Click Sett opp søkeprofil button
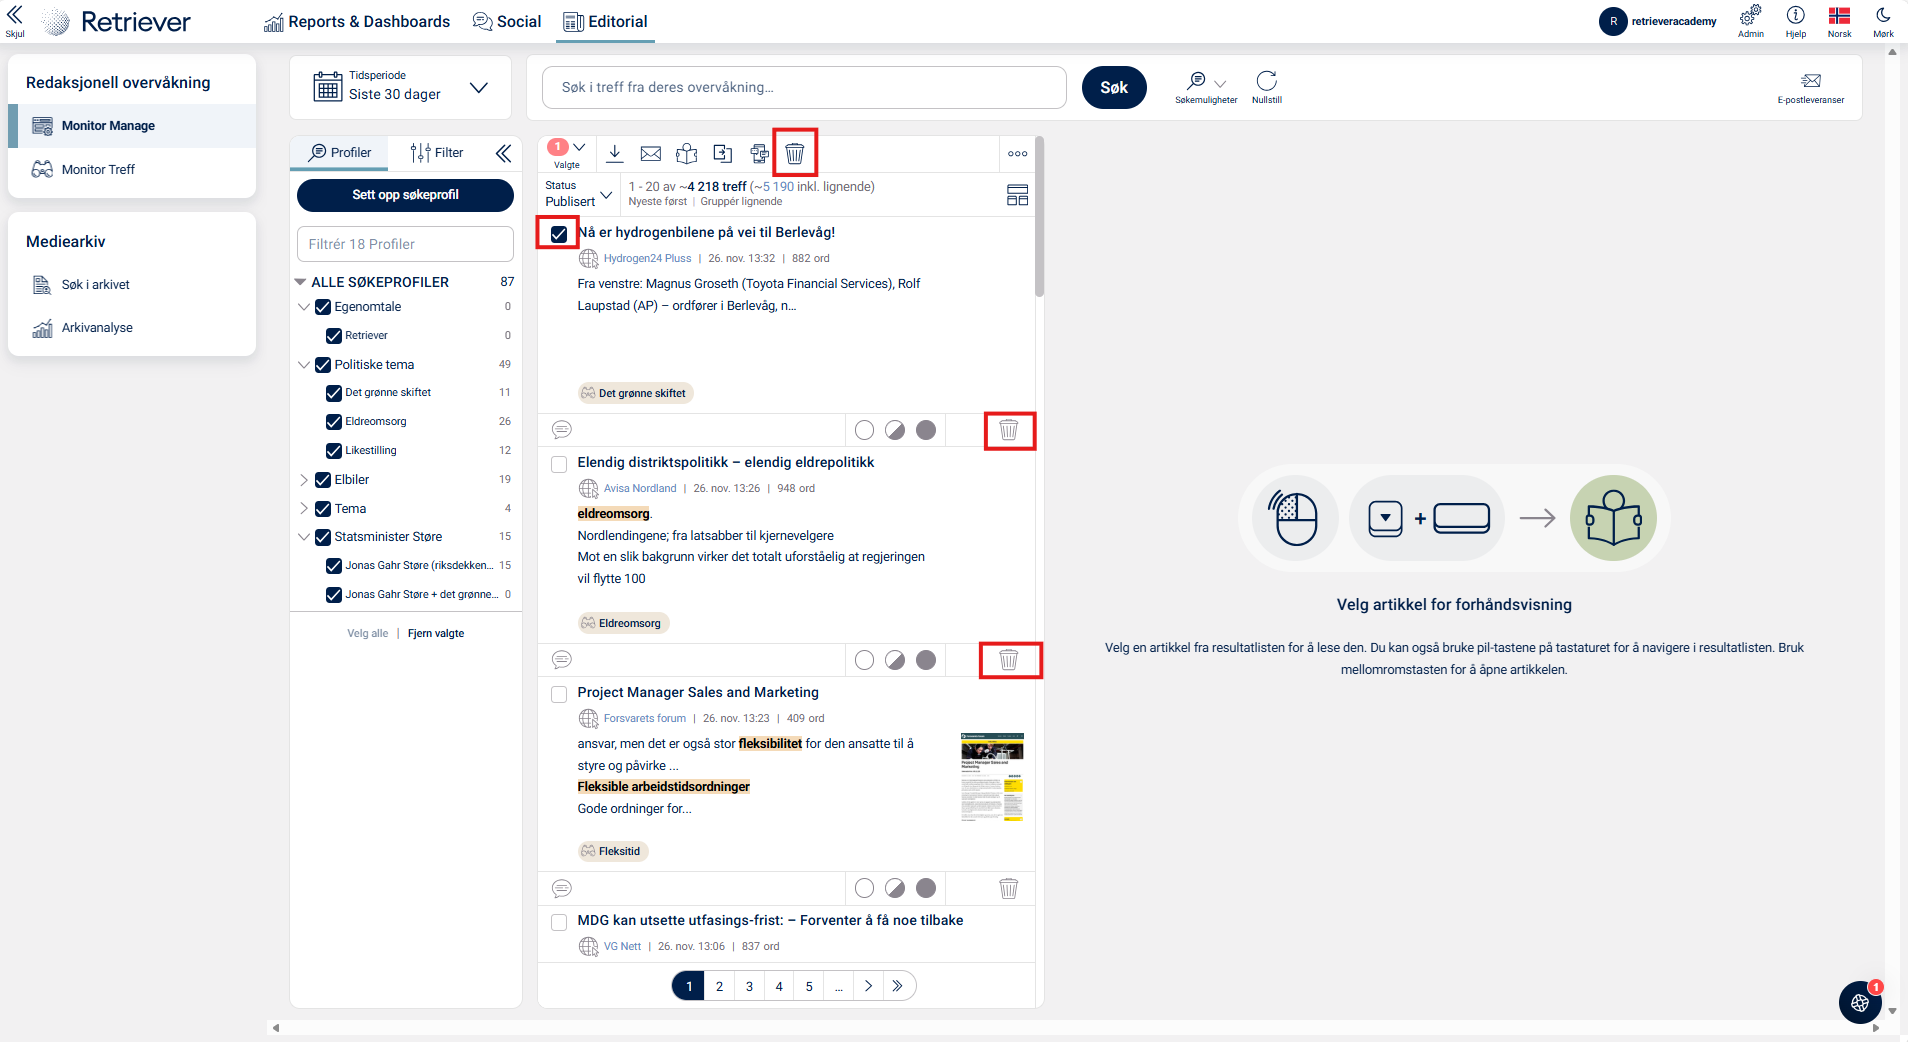Viewport: 1908px width, 1042px height. (405, 195)
